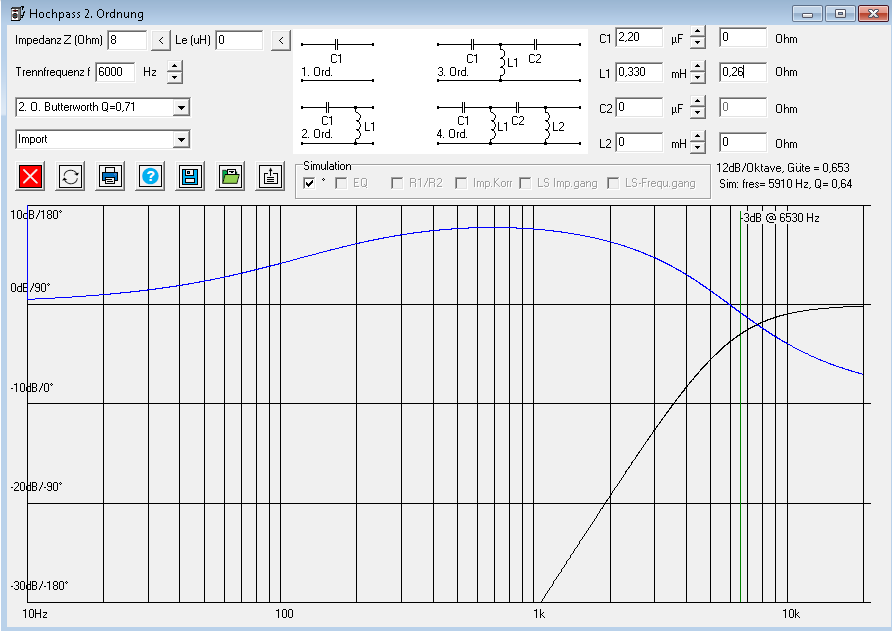Click the C2 row Ohm resistance field
This screenshot has width=892, height=631.
[x=743, y=108]
